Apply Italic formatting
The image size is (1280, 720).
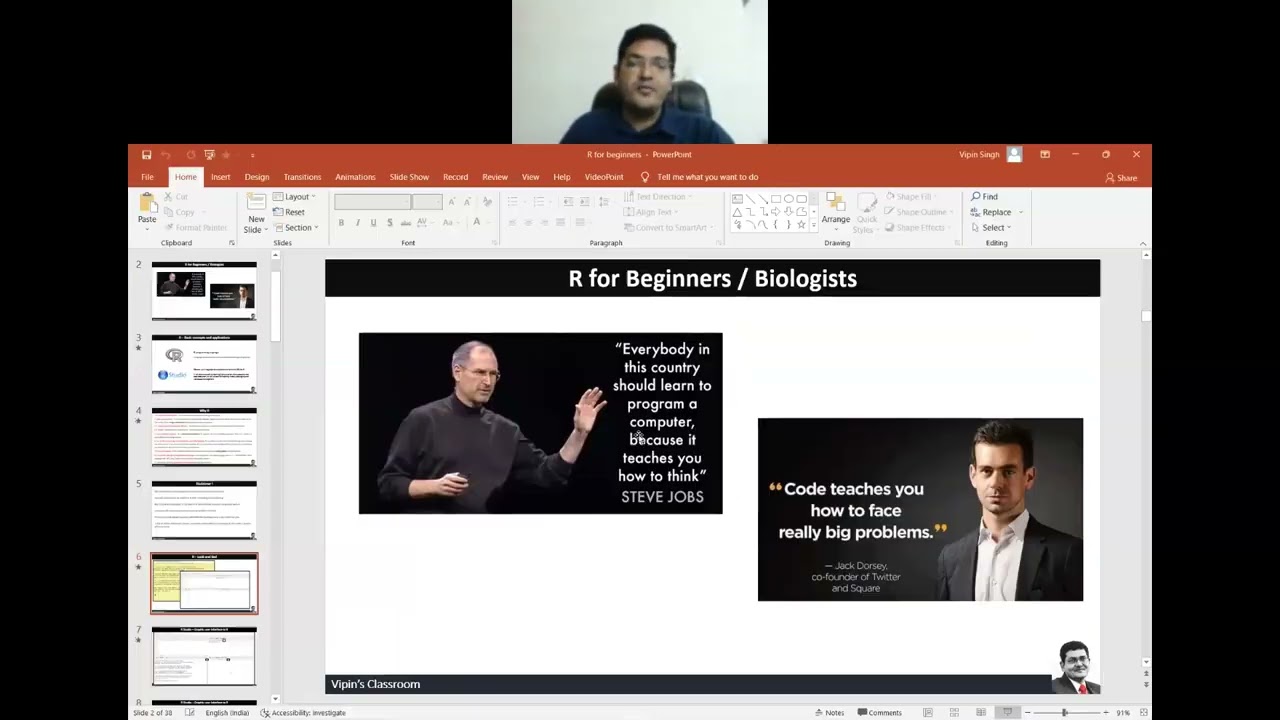click(x=358, y=222)
